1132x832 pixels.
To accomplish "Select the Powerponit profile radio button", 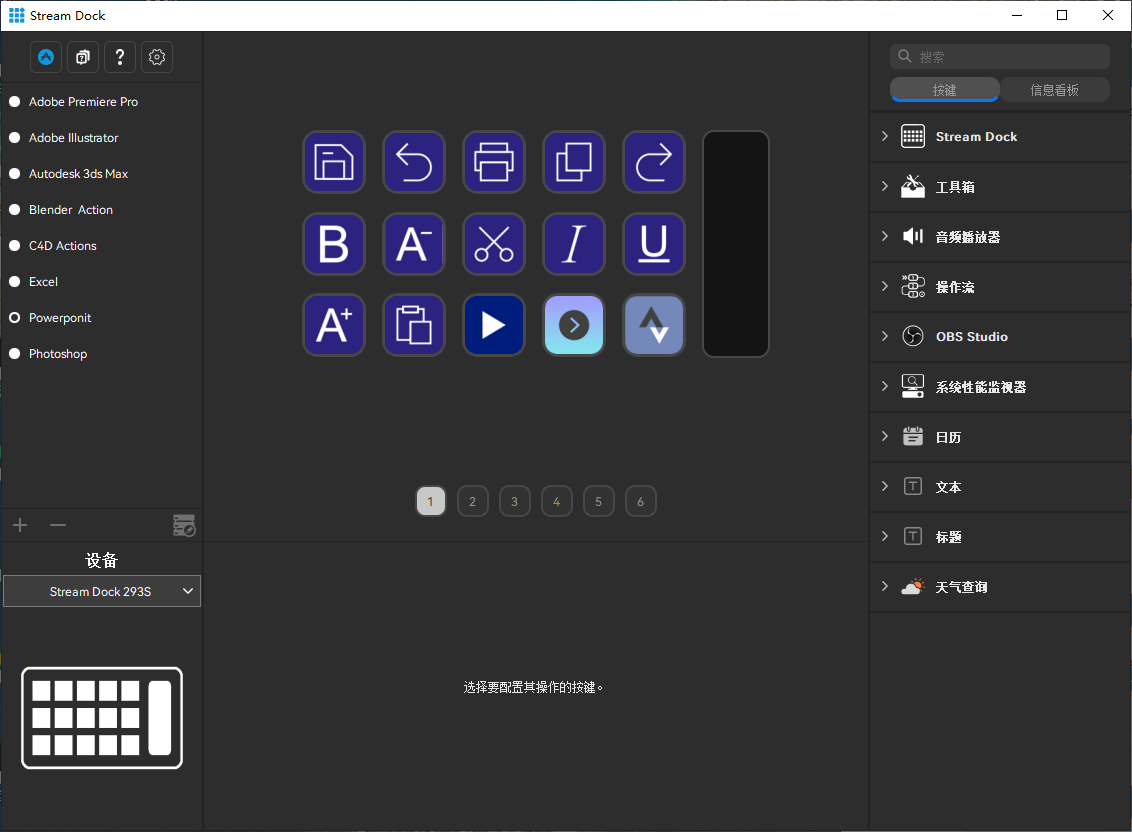I will pos(14,318).
